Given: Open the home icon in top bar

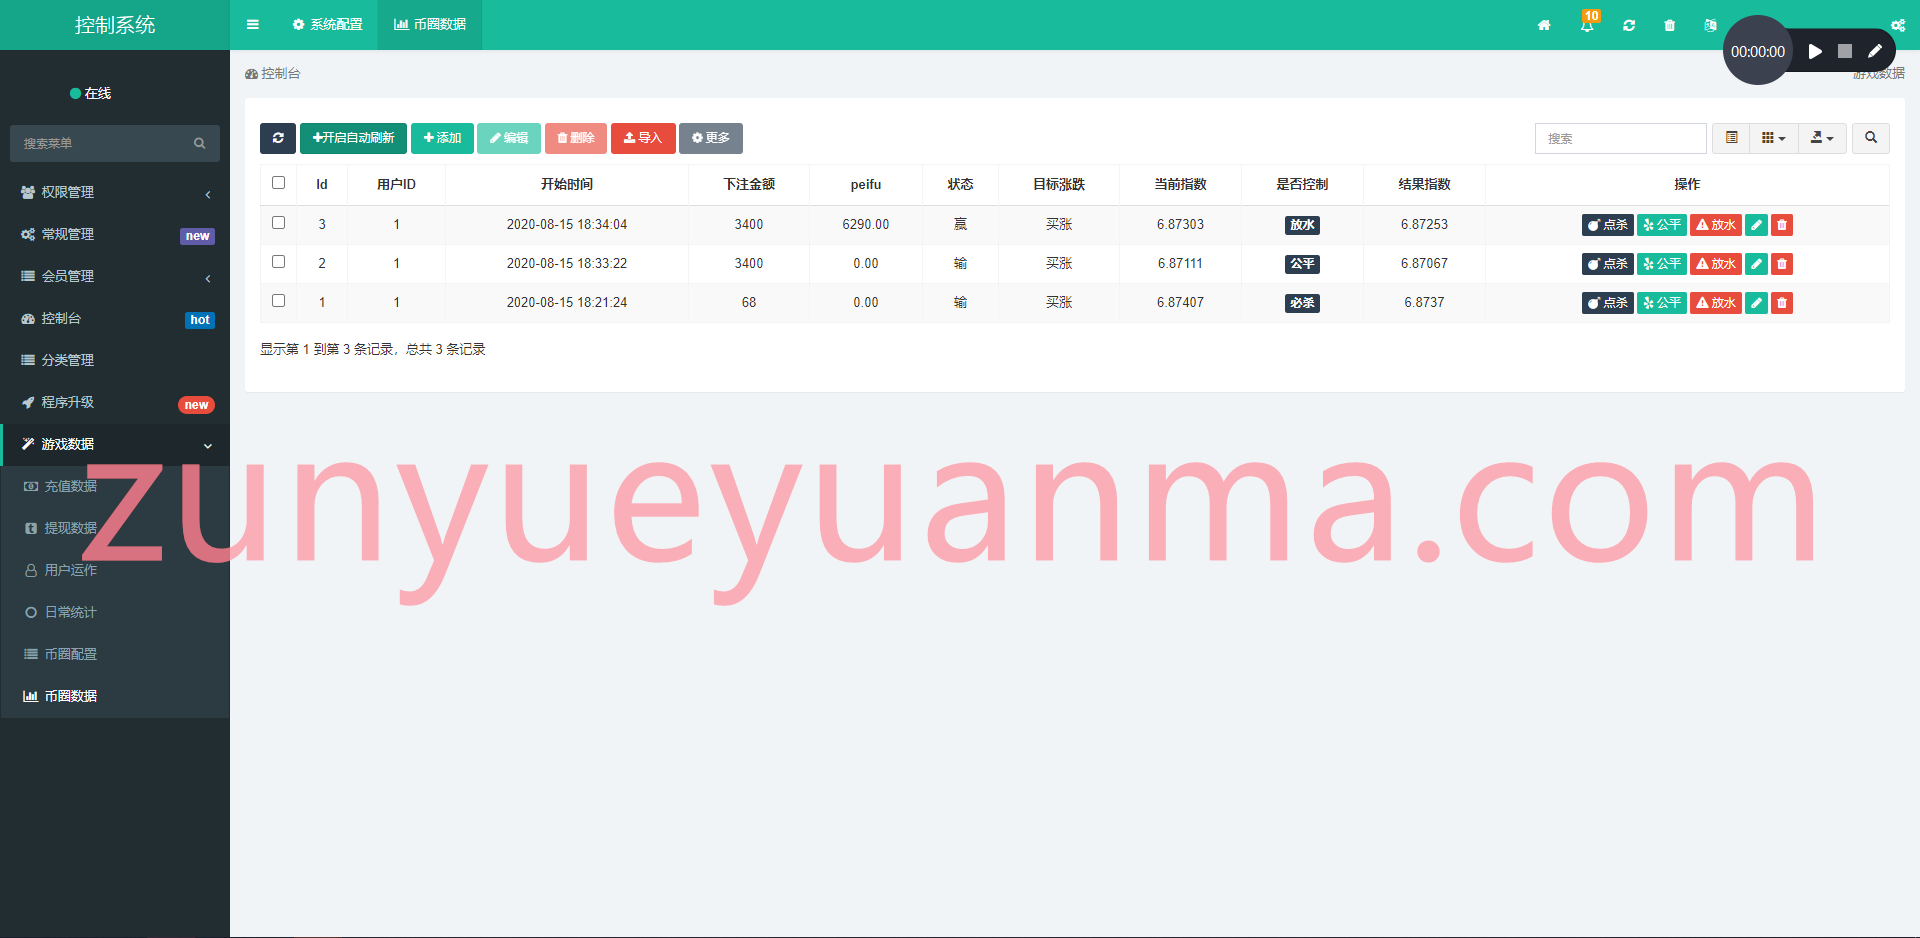Looking at the screenshot, I should point(1544,25).
